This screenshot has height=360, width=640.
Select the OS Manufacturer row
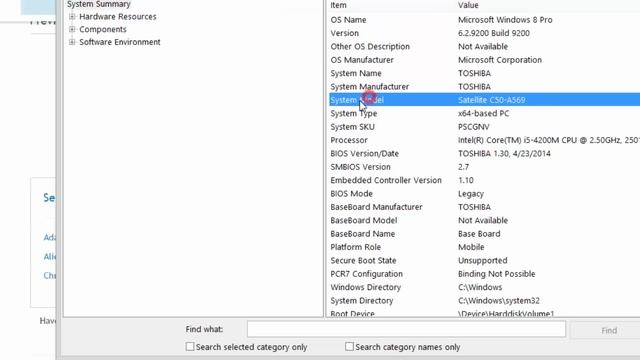coord(484,60)
